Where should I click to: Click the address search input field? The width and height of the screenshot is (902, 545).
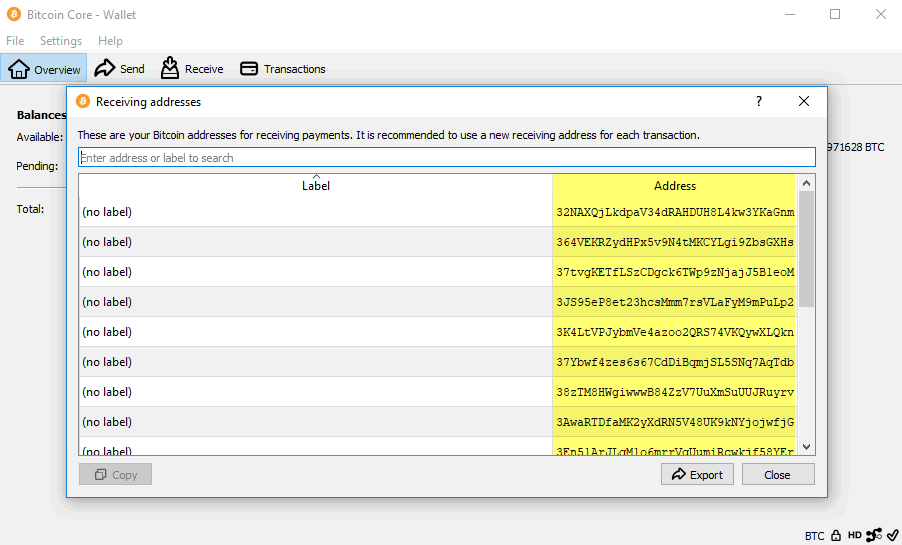click(x=446, y=158)
